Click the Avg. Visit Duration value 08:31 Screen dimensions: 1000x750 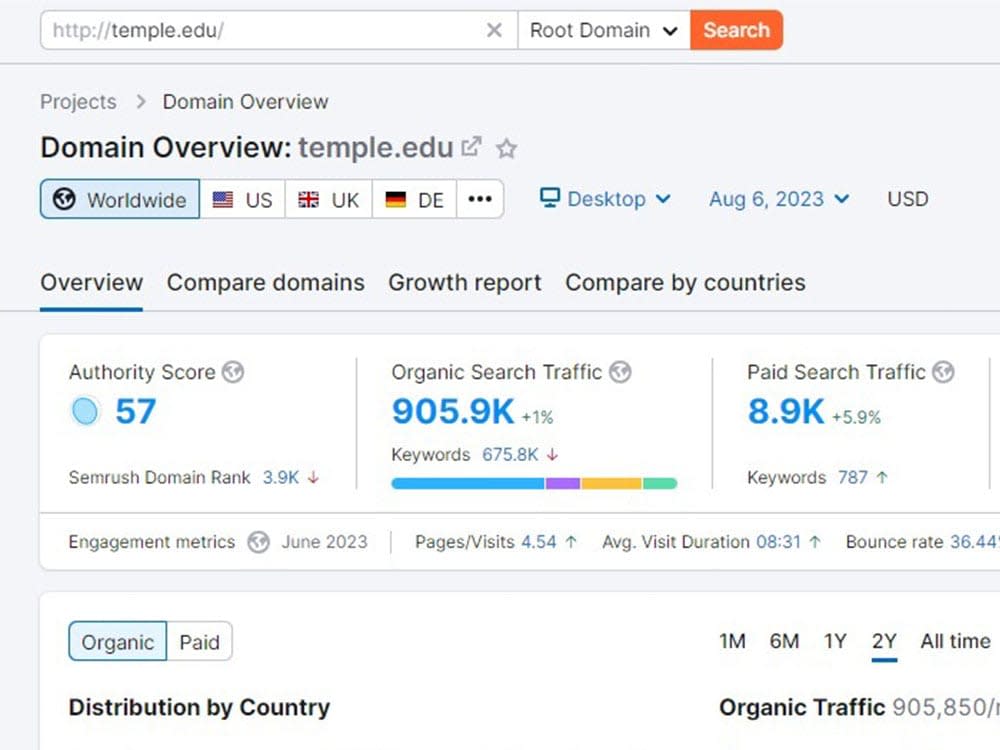click(778, 542)
